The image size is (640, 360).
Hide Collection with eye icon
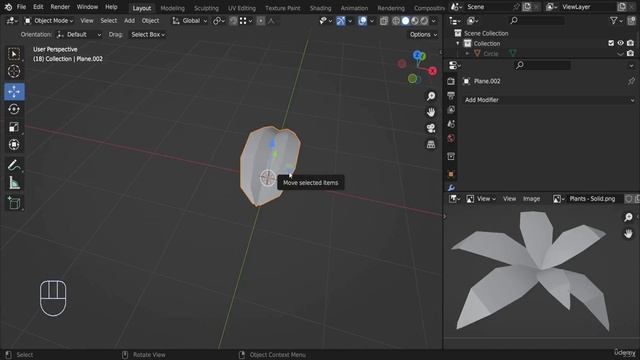click(620, 43)
